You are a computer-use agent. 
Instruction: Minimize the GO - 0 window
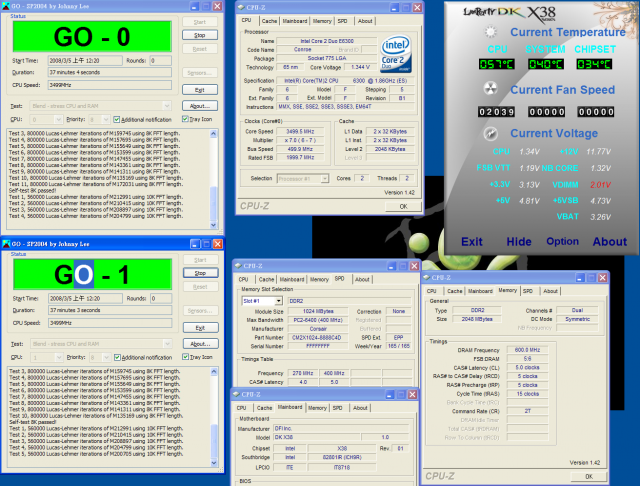[x=195, y=6]
